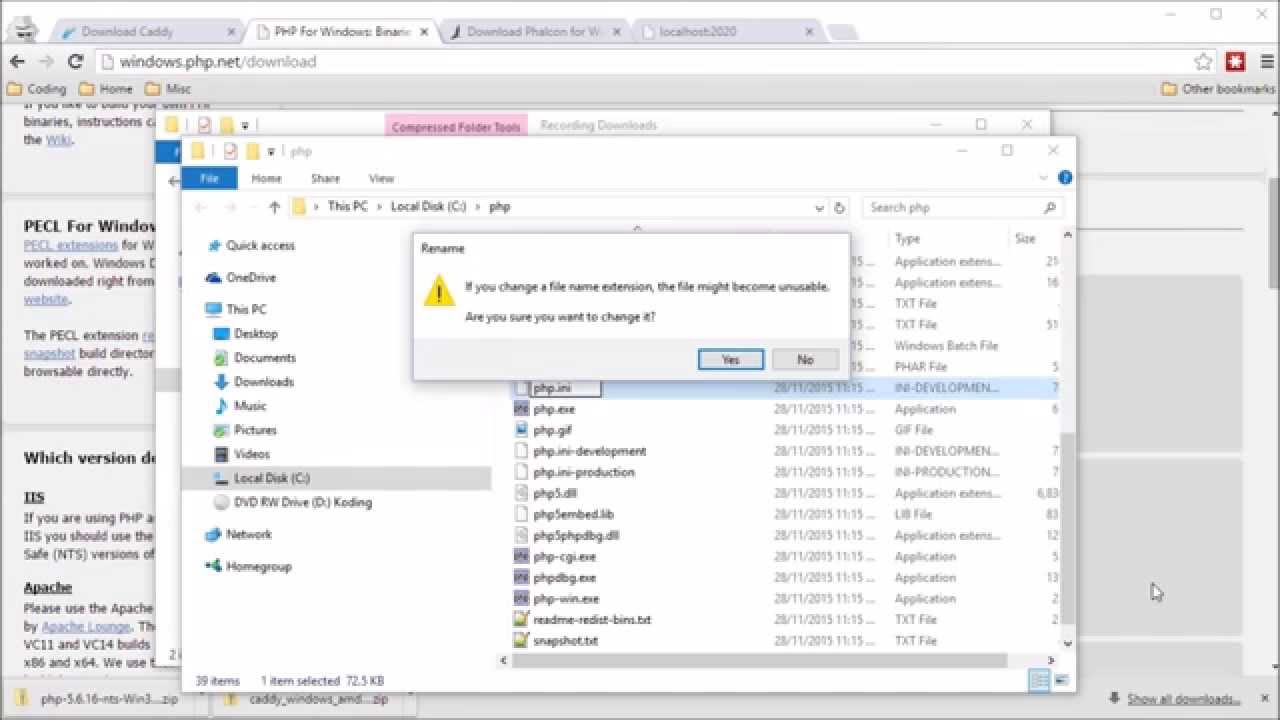Open the Home ribbon tab
The width and height of the screenshot is (1280, 720).
click(266, 178)
